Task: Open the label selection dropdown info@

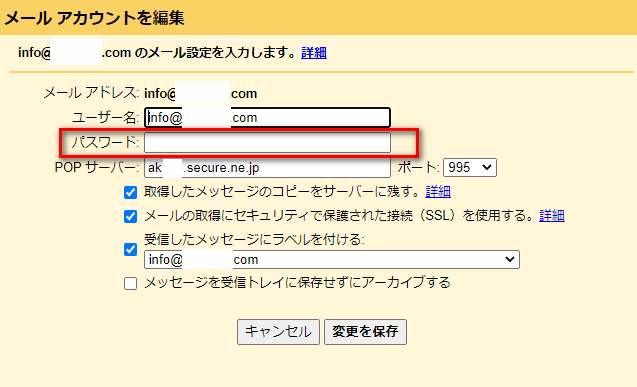Action: tap(332, 259)
